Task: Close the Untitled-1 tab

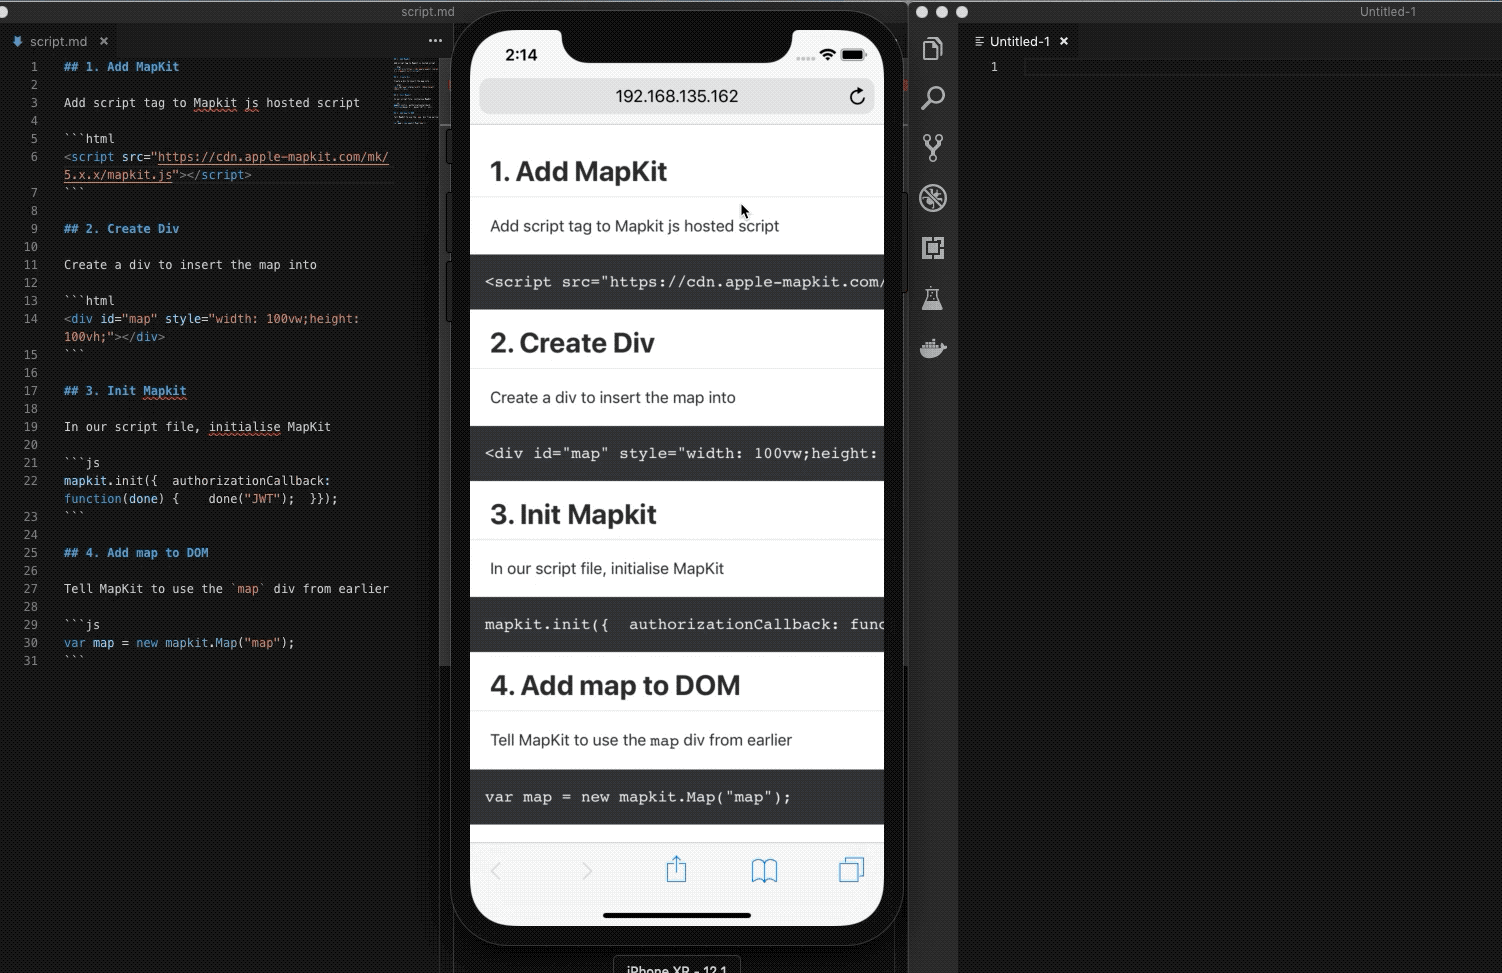Action: click(1064, 41)
